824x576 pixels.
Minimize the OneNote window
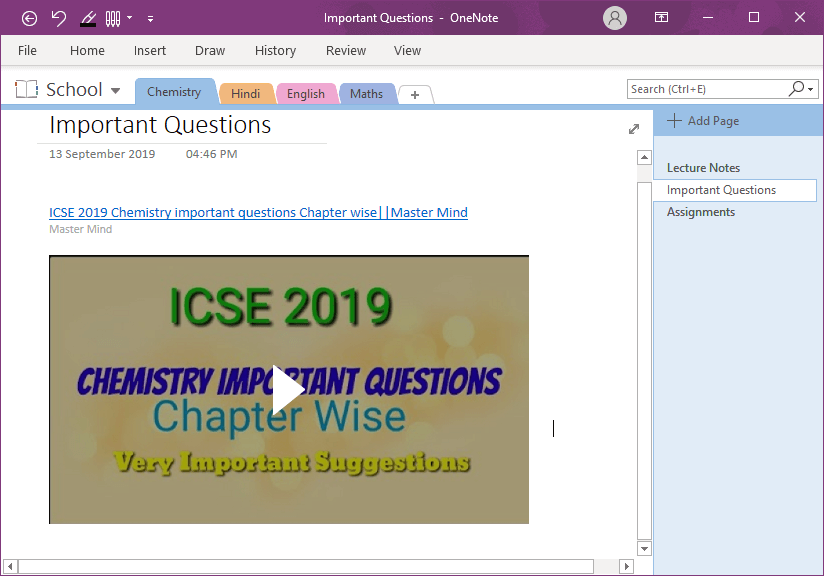pyautogui.click(x=708, y=17)
